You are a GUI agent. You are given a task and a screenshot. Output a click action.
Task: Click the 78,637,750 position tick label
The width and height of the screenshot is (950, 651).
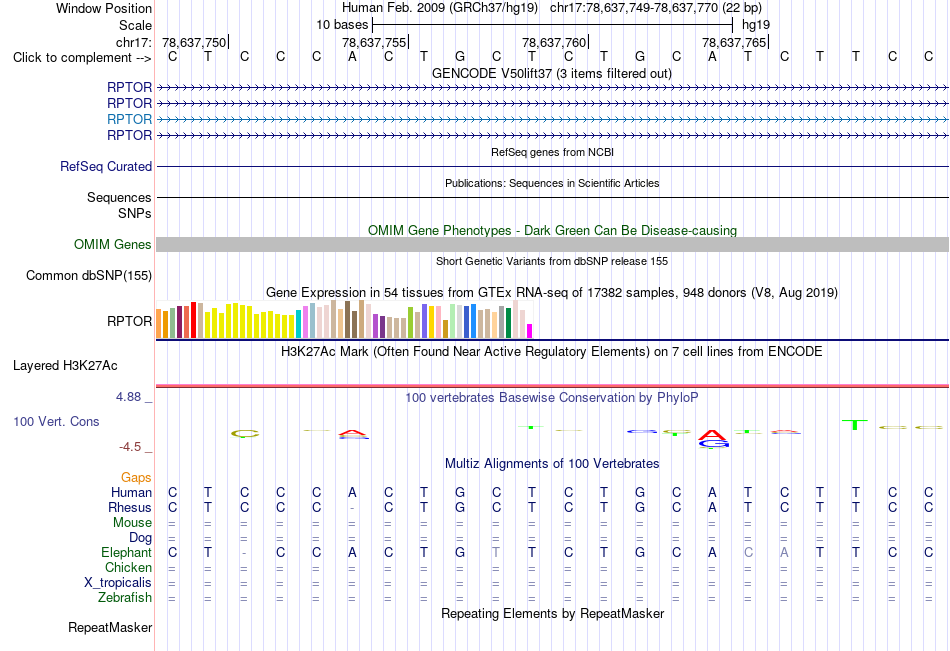coord(194,42)
